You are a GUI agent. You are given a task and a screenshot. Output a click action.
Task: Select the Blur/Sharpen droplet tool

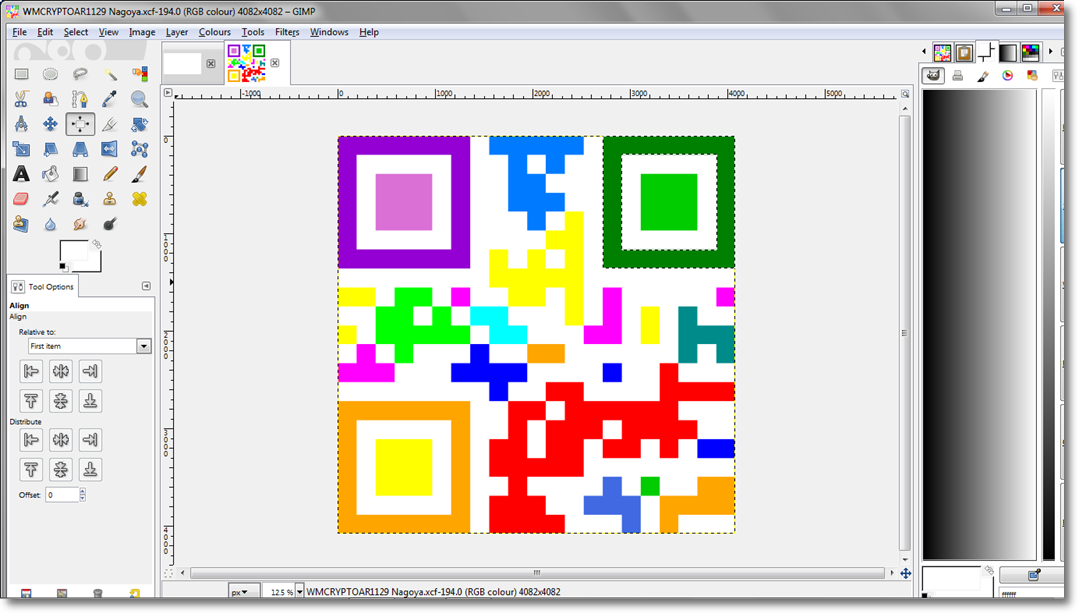tap(50, 224)
